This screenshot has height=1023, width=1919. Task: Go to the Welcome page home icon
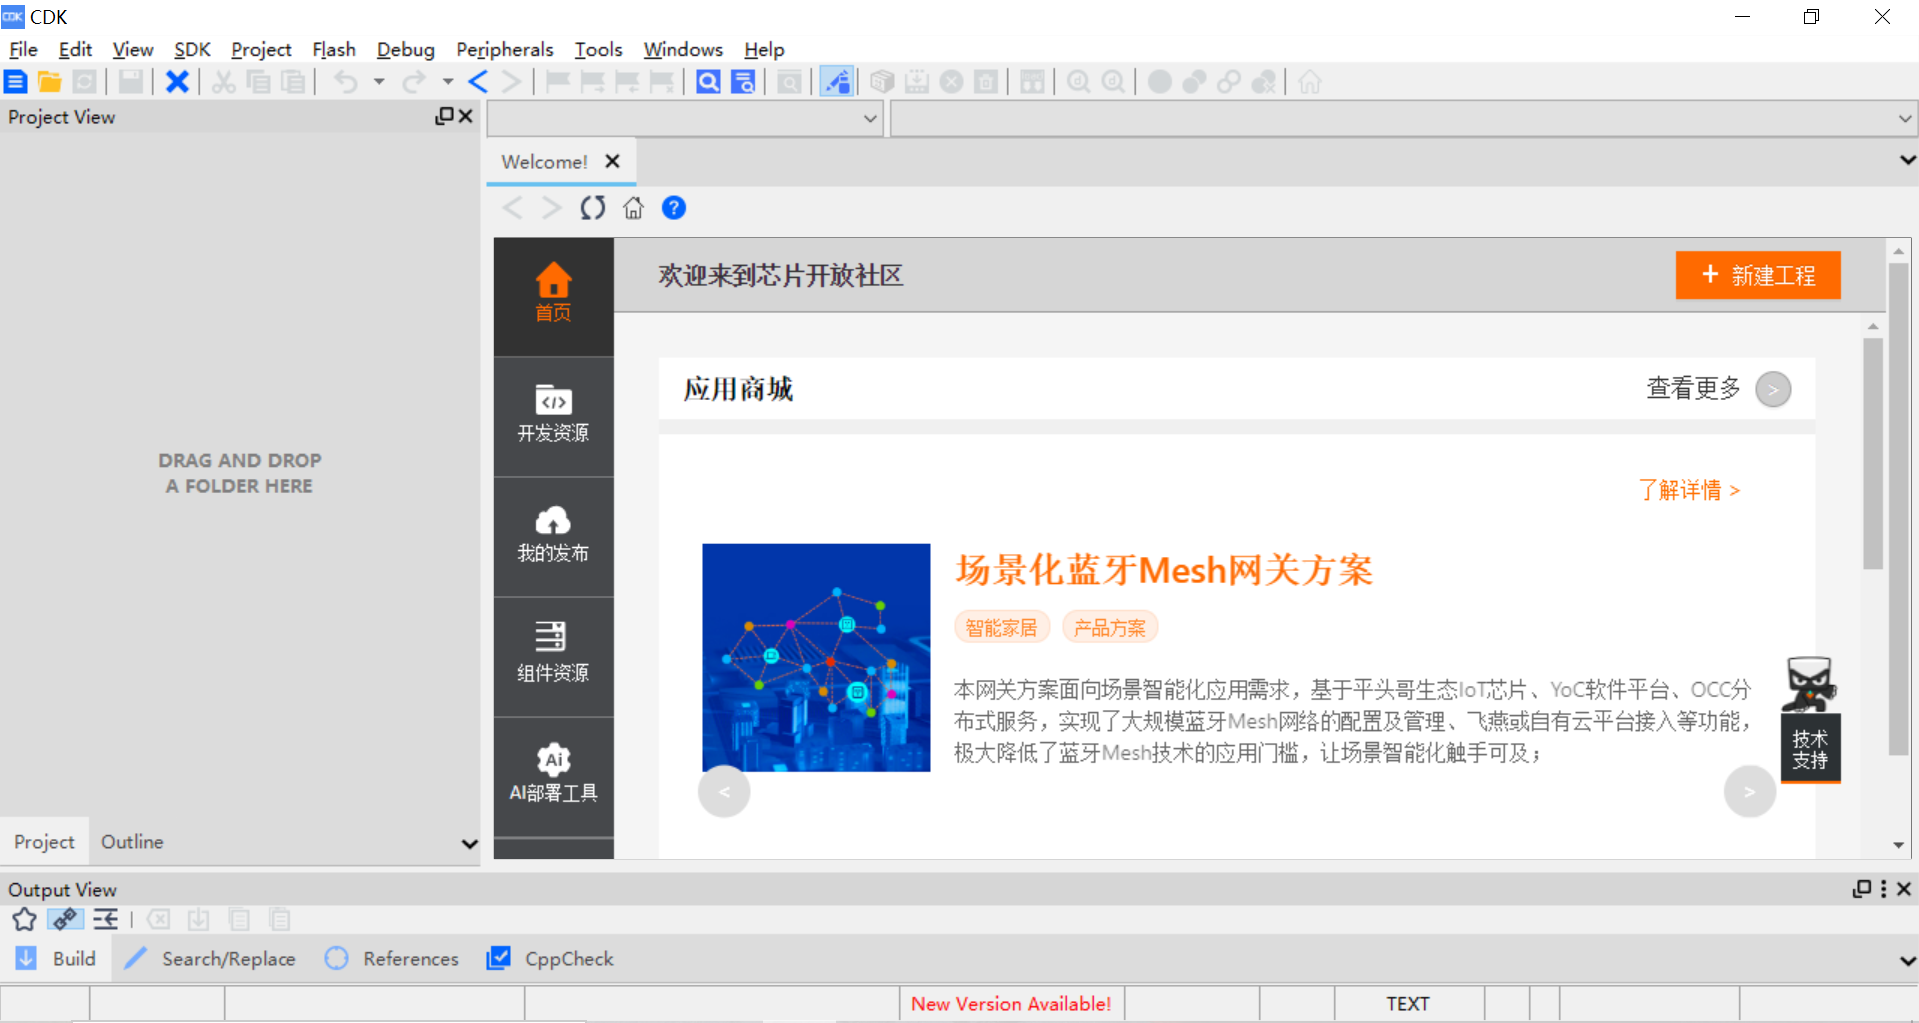[633, 208]
